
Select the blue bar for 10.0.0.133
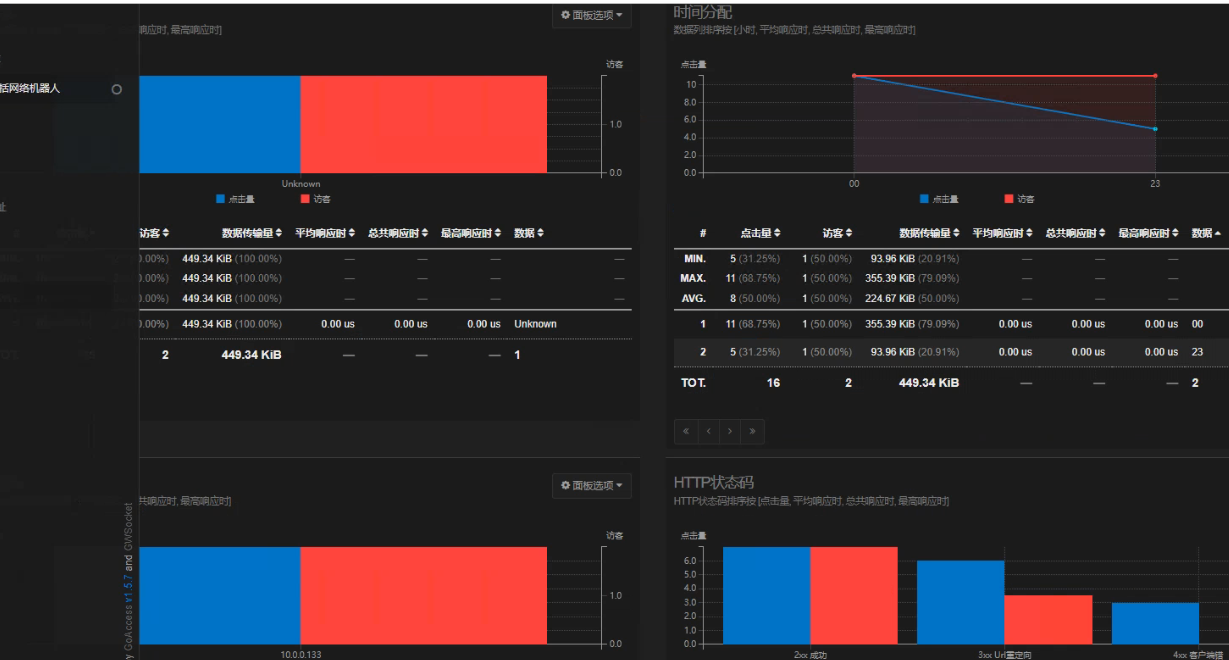pos(220,595)
